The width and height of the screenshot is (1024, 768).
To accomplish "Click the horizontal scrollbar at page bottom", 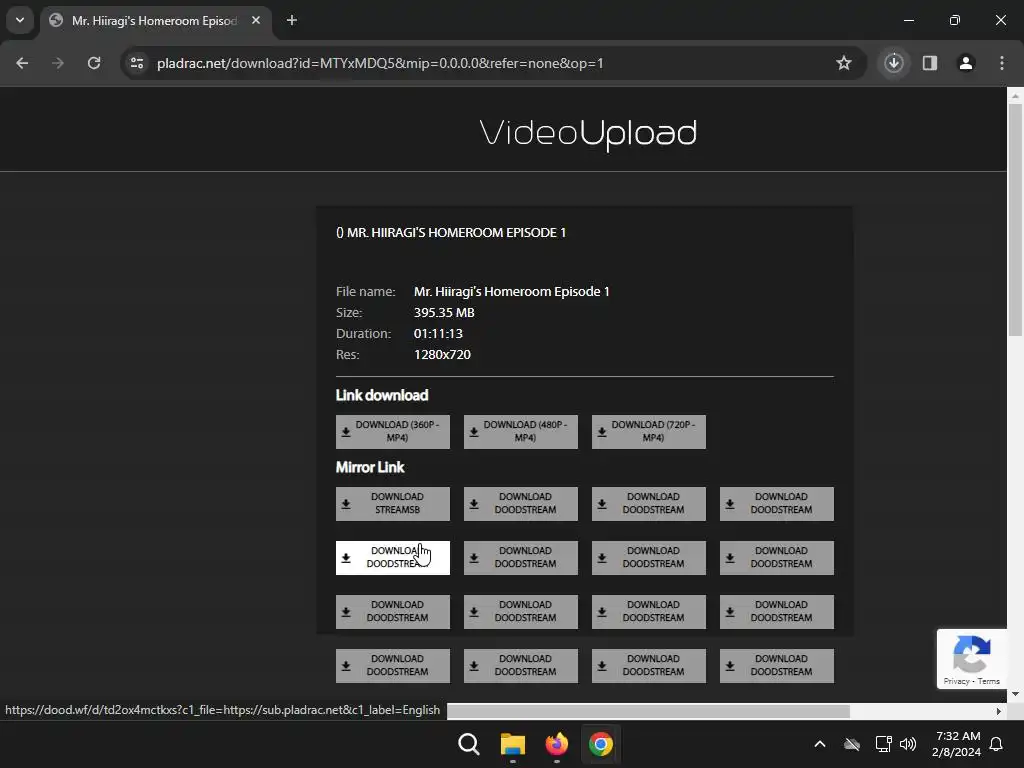I will click(x=648, y=711).
